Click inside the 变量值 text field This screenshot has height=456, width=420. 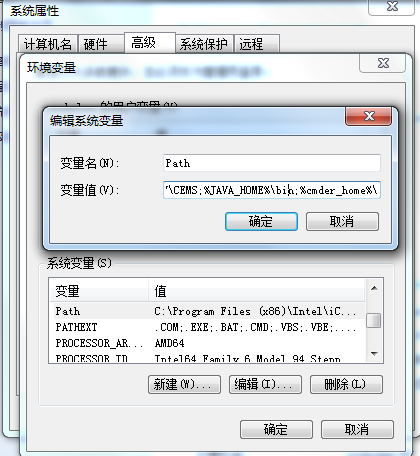coord(272,190)
